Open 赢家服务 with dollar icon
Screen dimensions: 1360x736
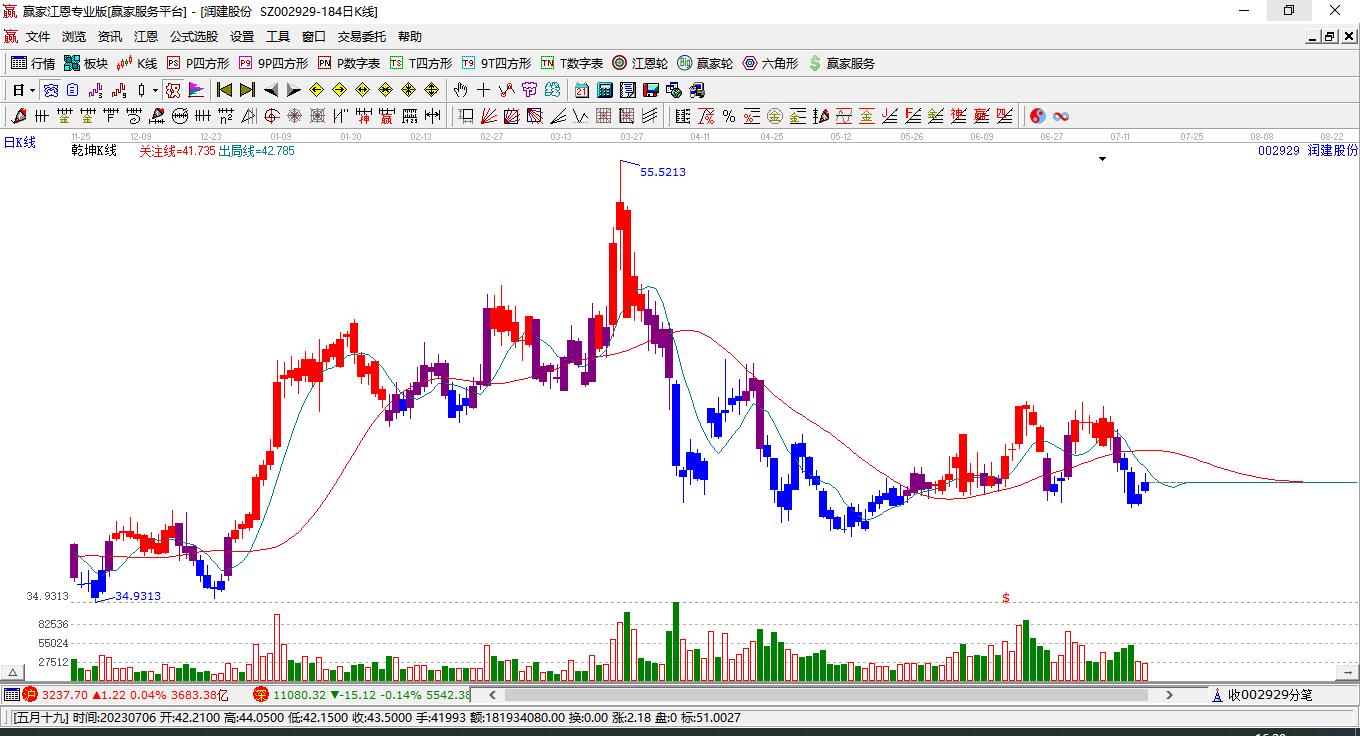[842, 63]
